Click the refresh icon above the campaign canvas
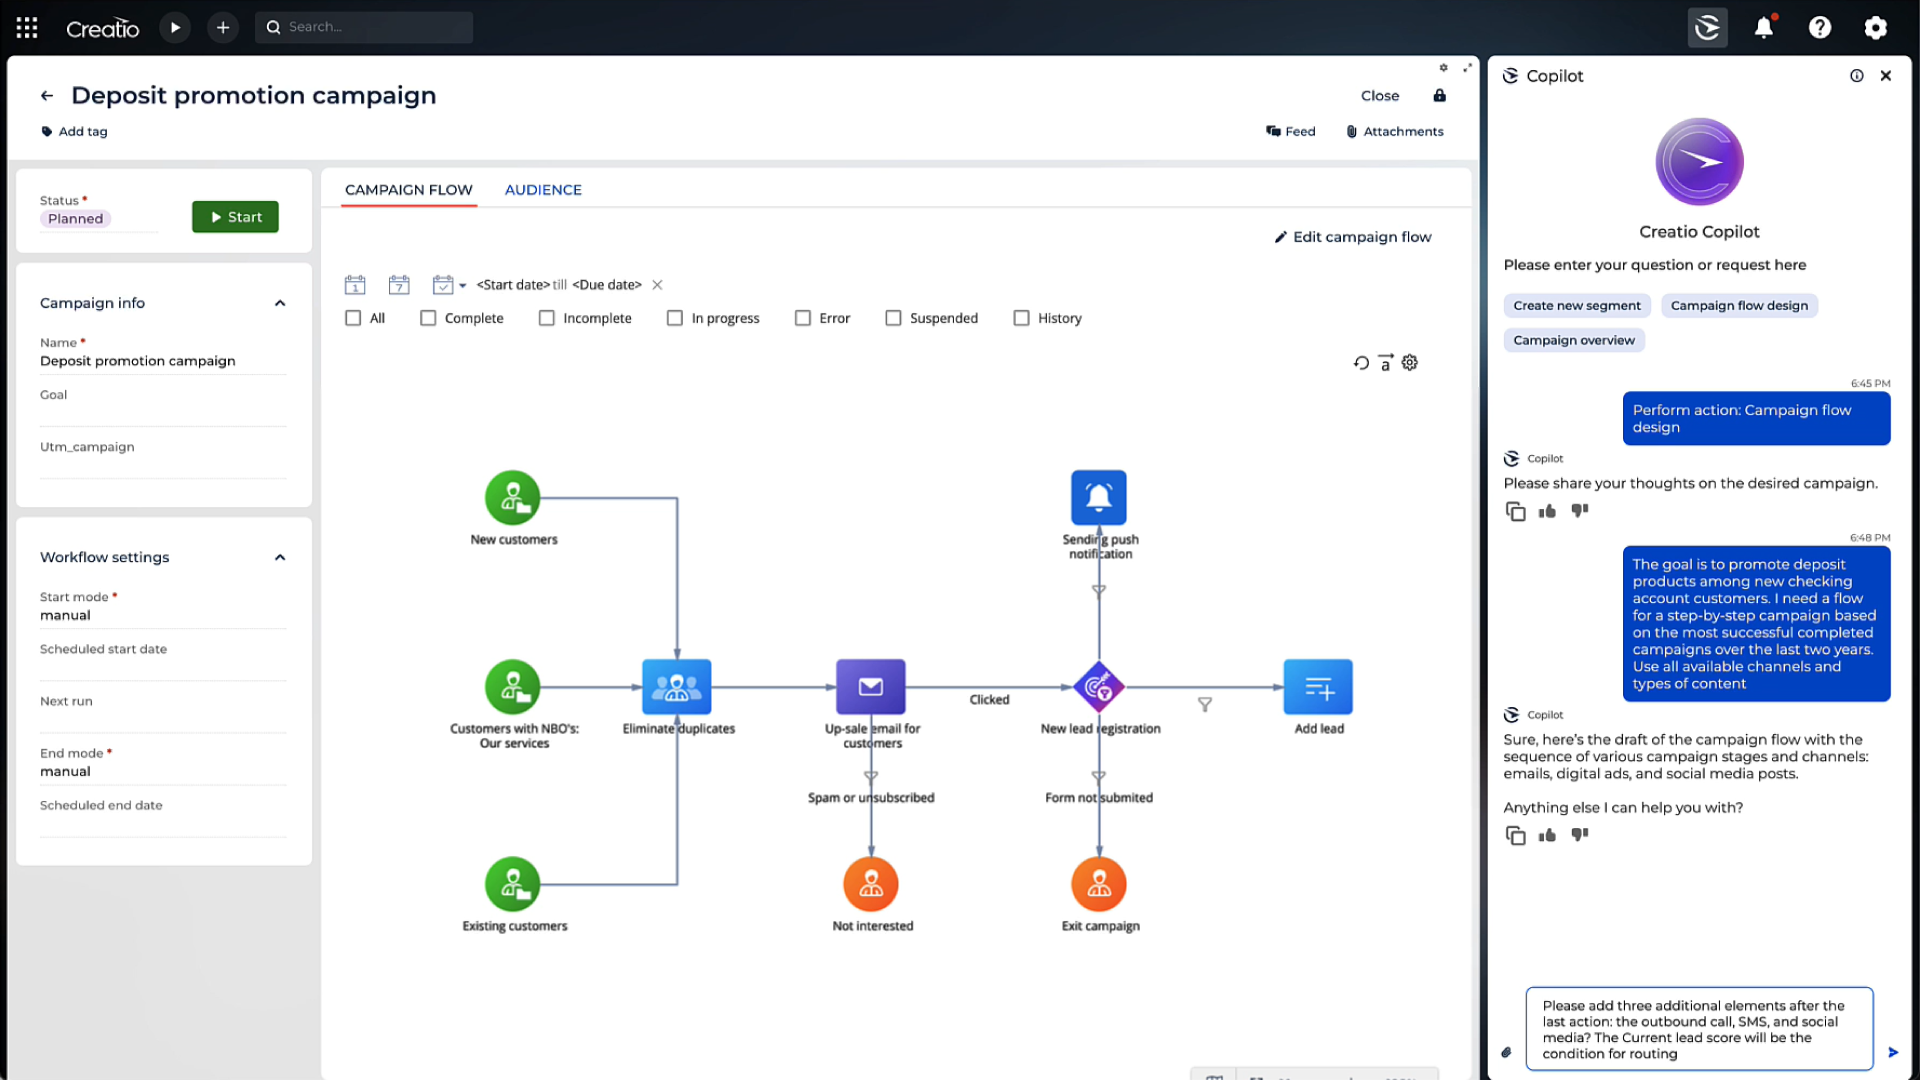 1360,362
